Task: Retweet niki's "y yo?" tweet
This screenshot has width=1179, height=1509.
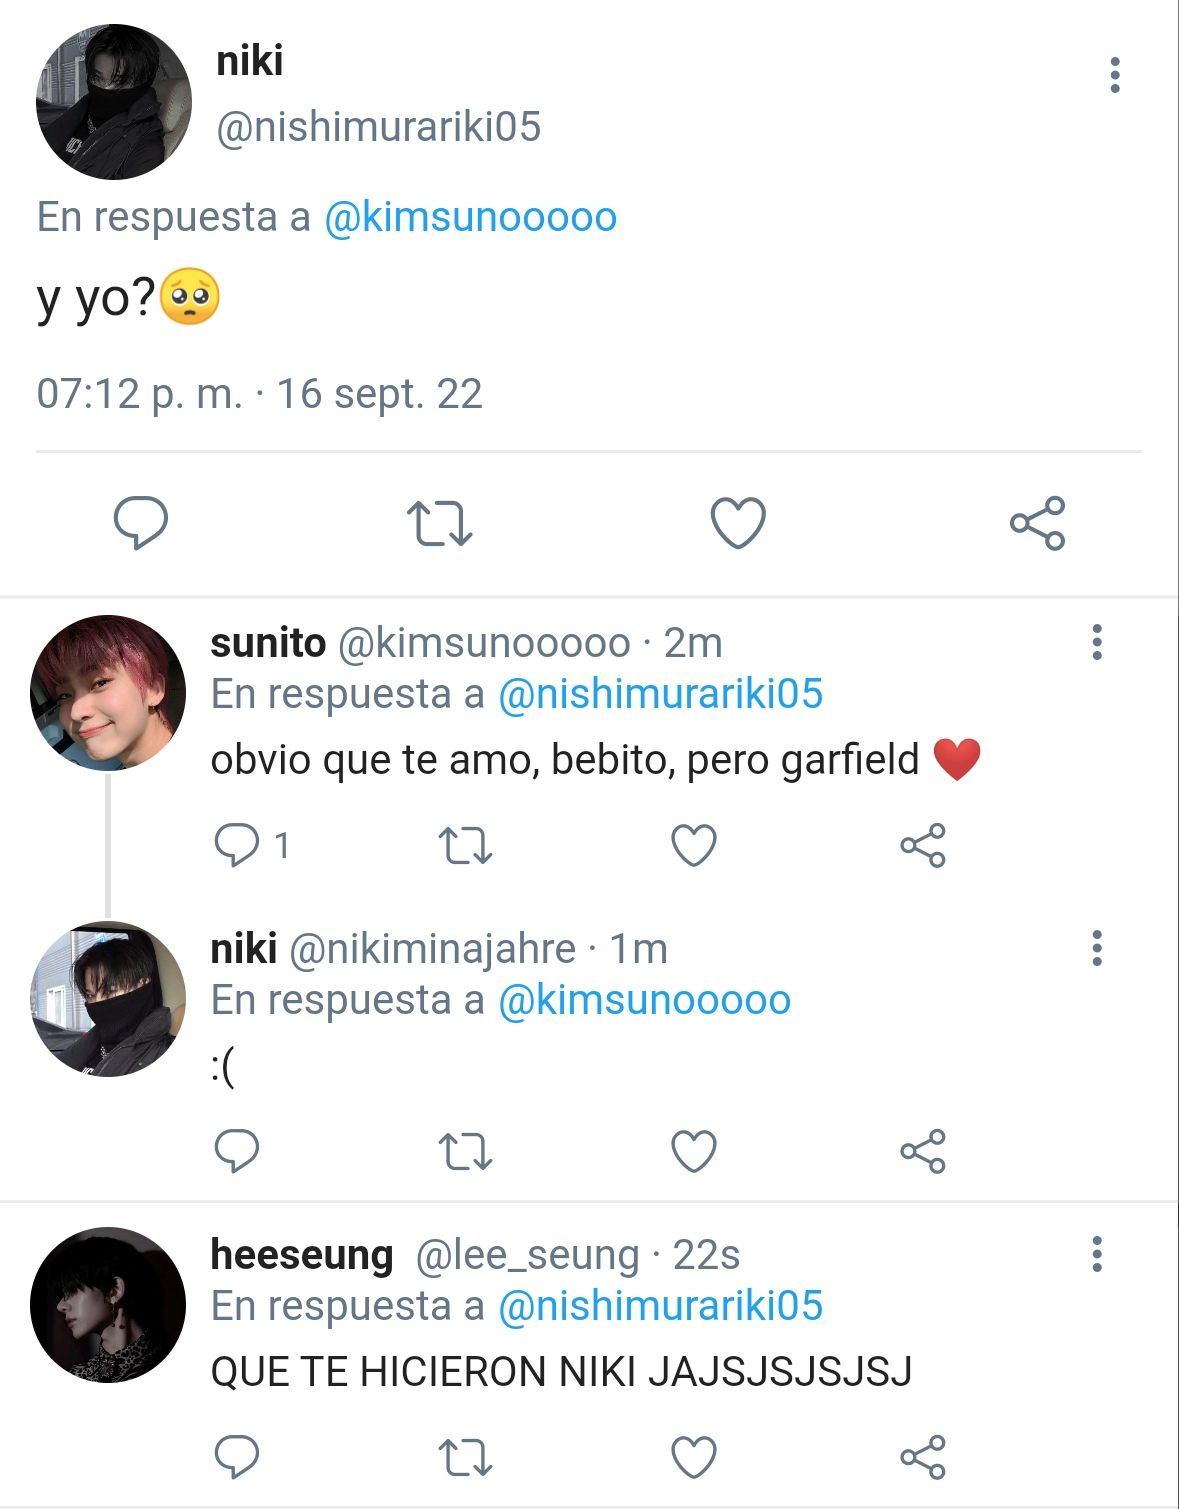Action: [x=439, y=523]
